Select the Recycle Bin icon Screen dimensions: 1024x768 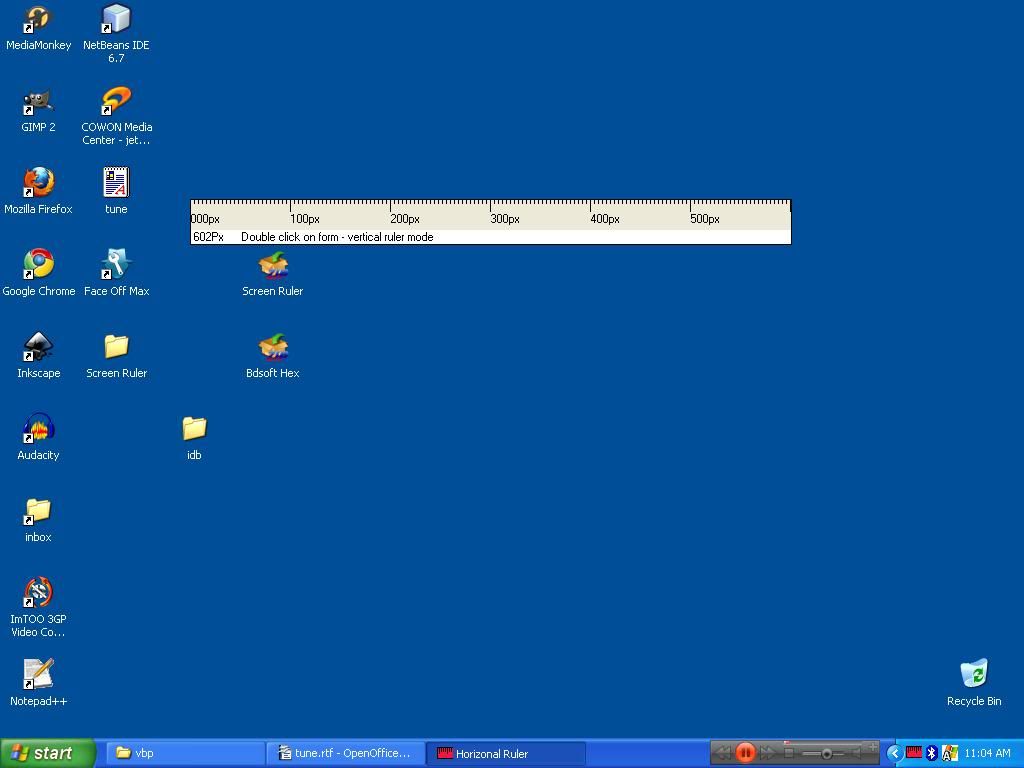[973, 675]
